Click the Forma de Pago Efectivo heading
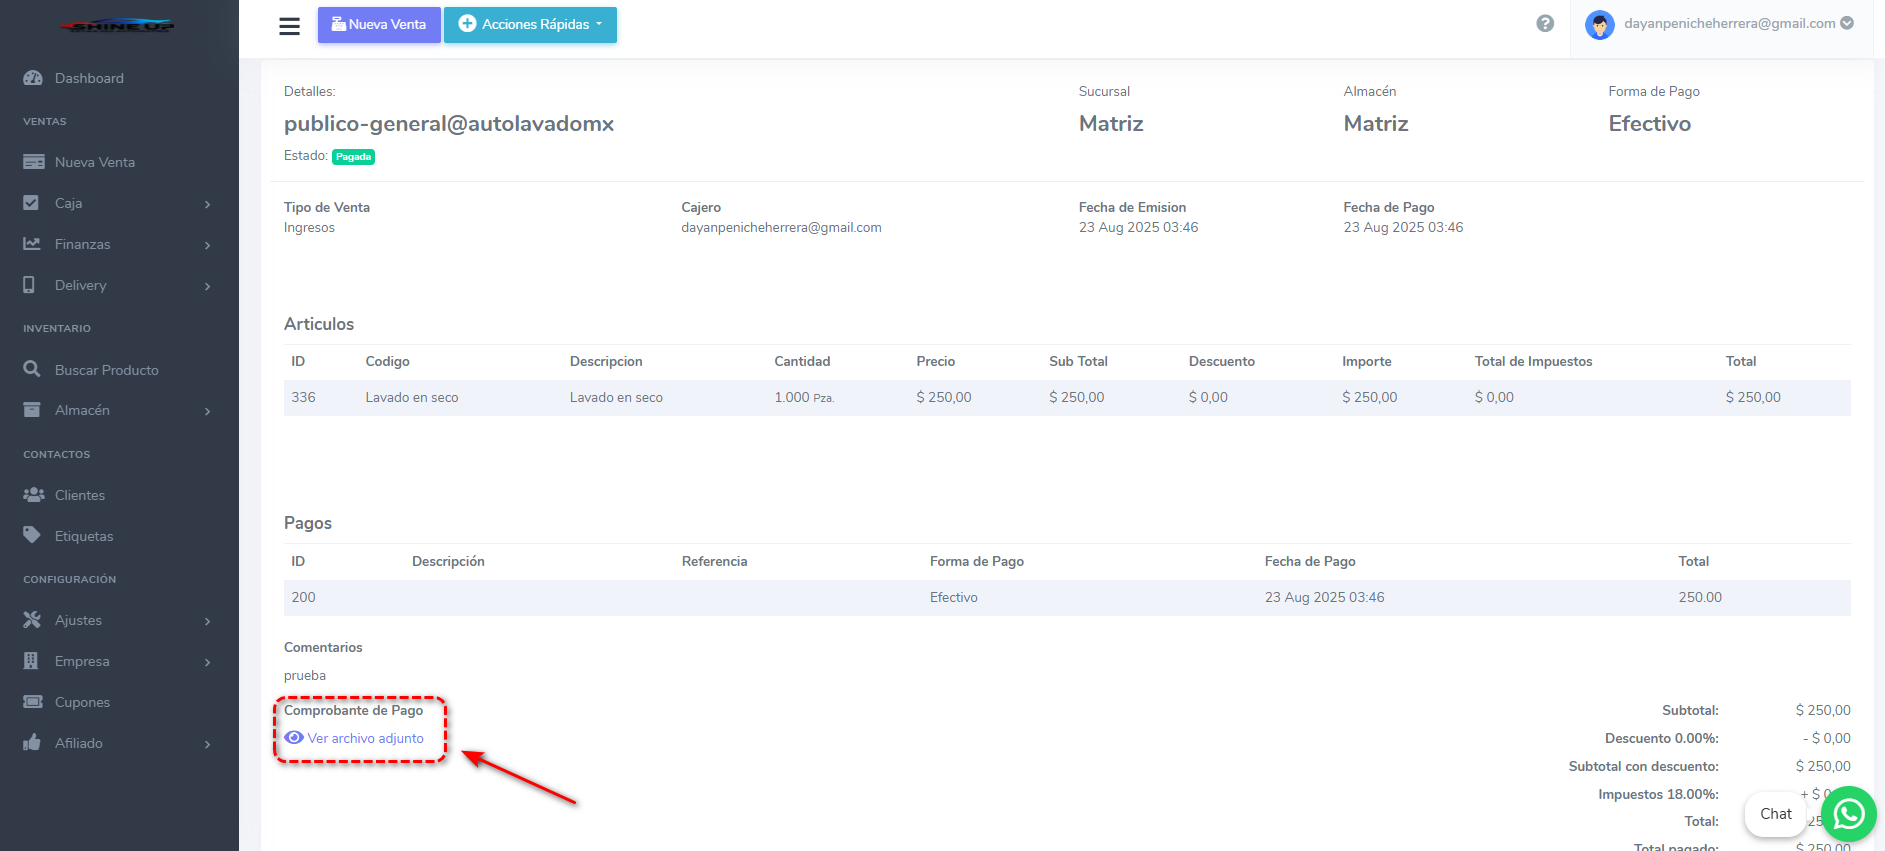The image size is (1885, 851). click(1650, 123)
